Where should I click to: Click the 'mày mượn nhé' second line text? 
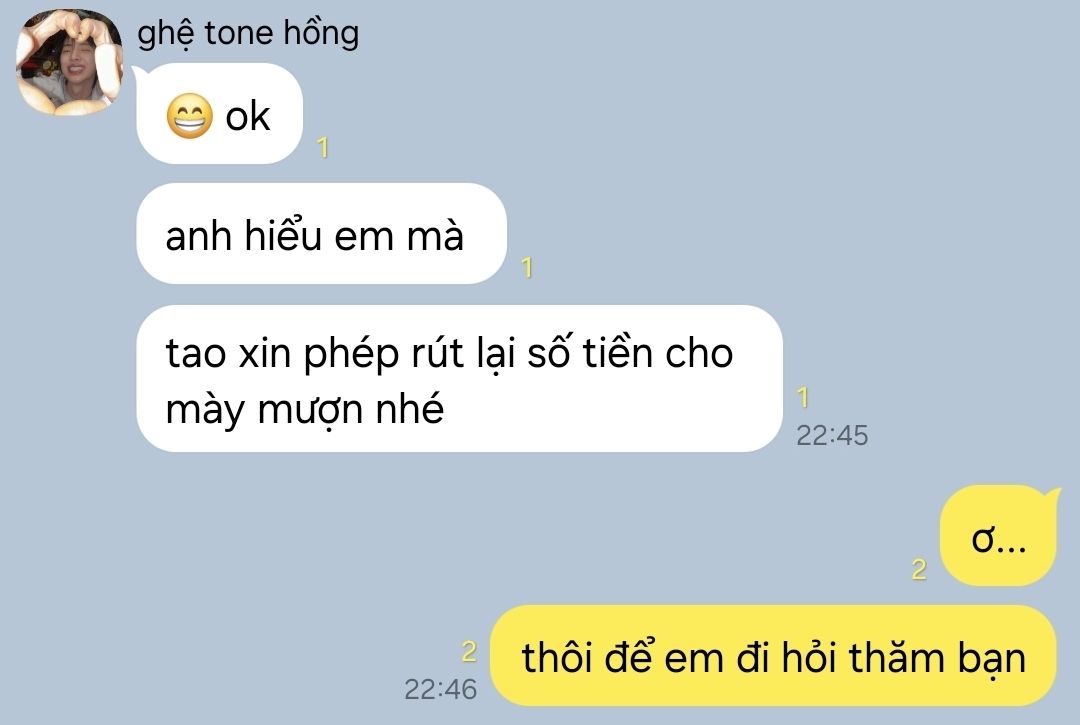coord(304,410)
